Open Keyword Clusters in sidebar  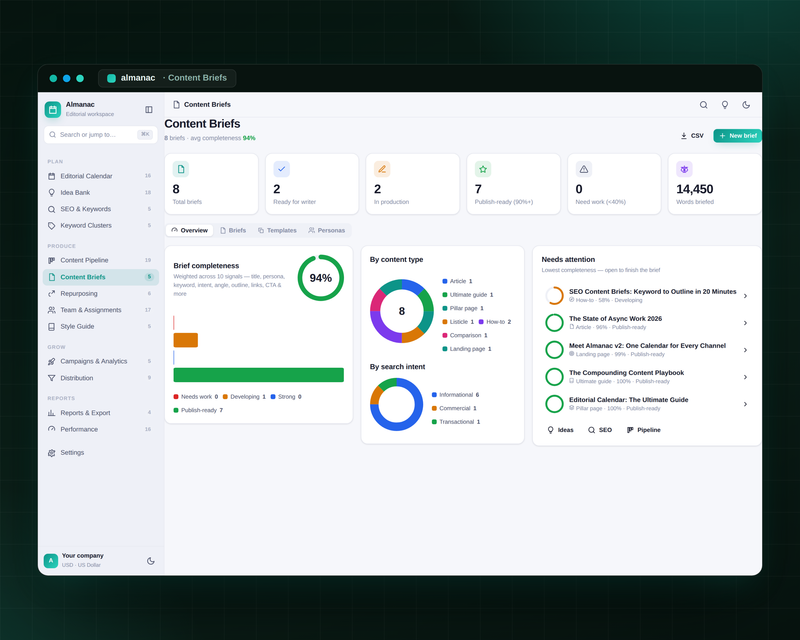click(101, 225)
